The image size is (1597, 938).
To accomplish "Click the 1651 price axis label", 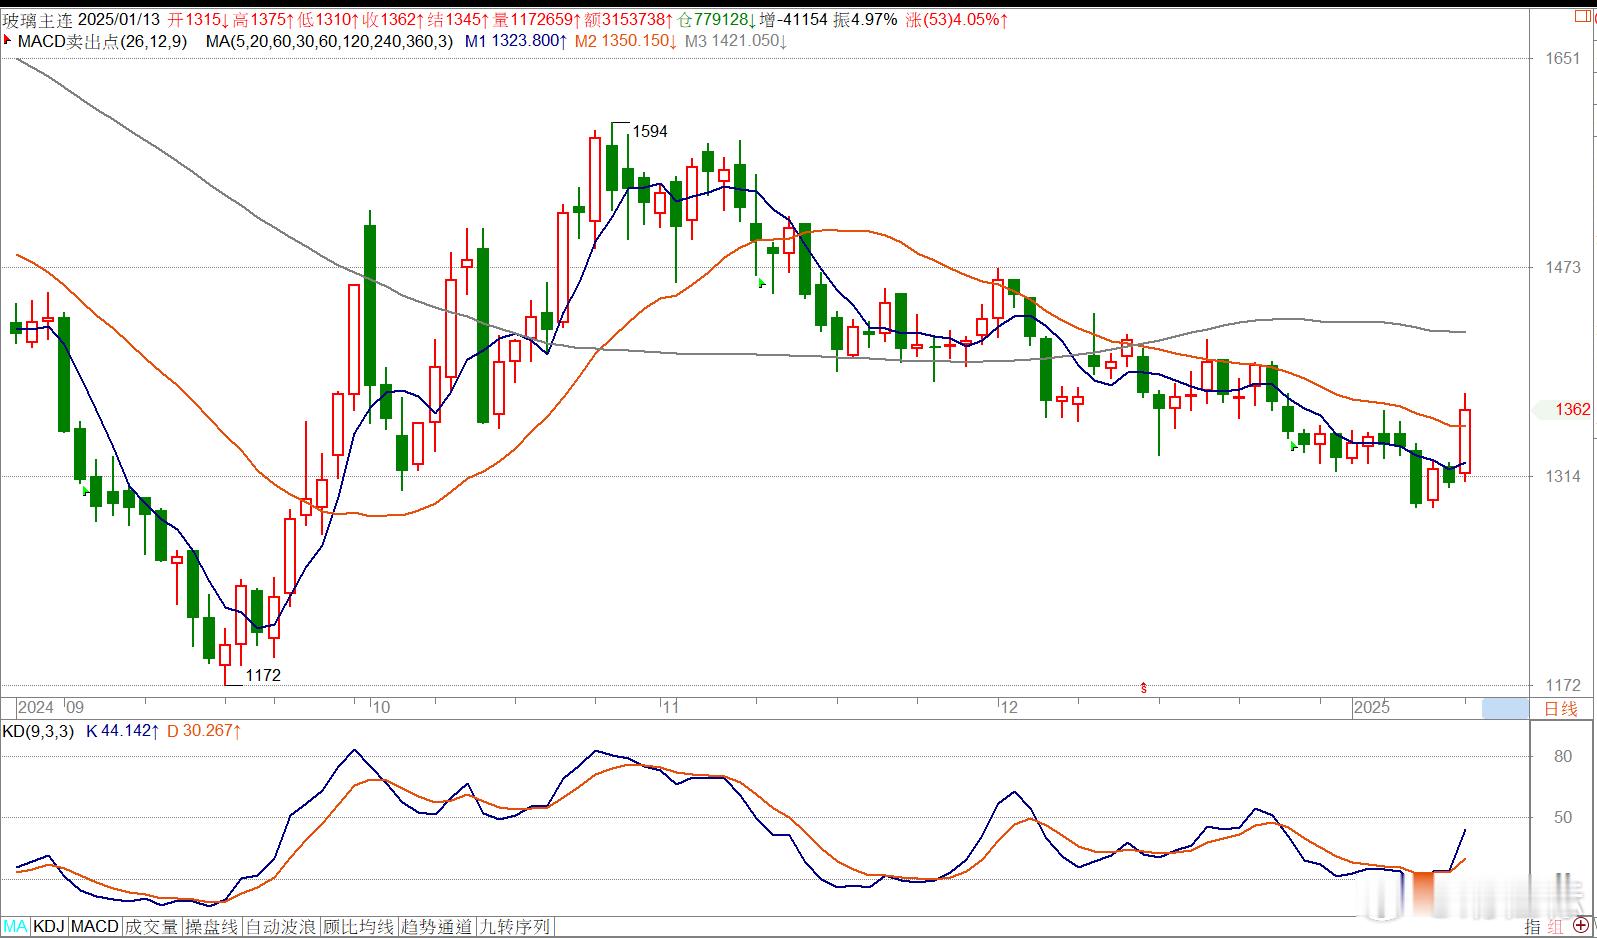I will (x=1563, y=58).
